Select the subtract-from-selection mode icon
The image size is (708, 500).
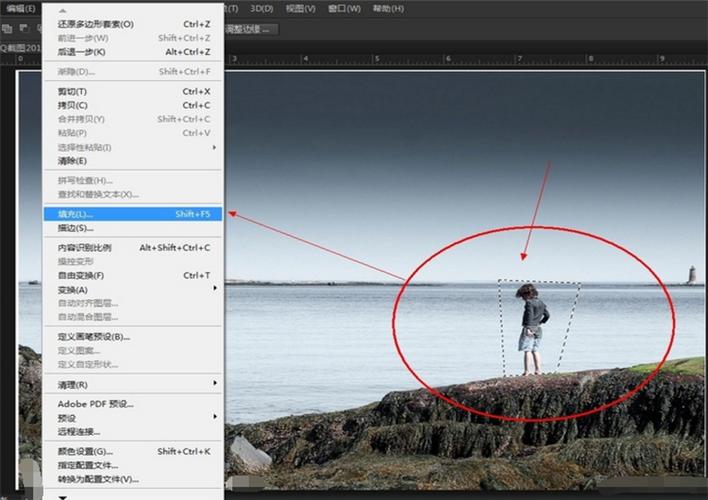coord(23,29)
